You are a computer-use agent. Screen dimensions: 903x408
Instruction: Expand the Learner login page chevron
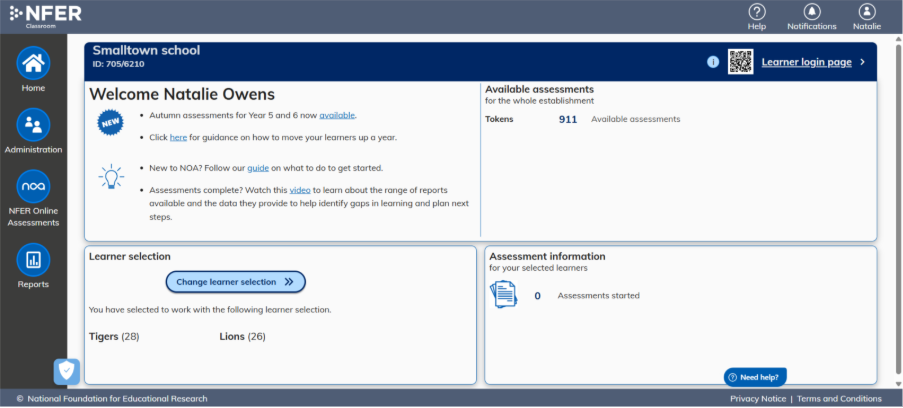pyautogui.click(x=862, y=62)
